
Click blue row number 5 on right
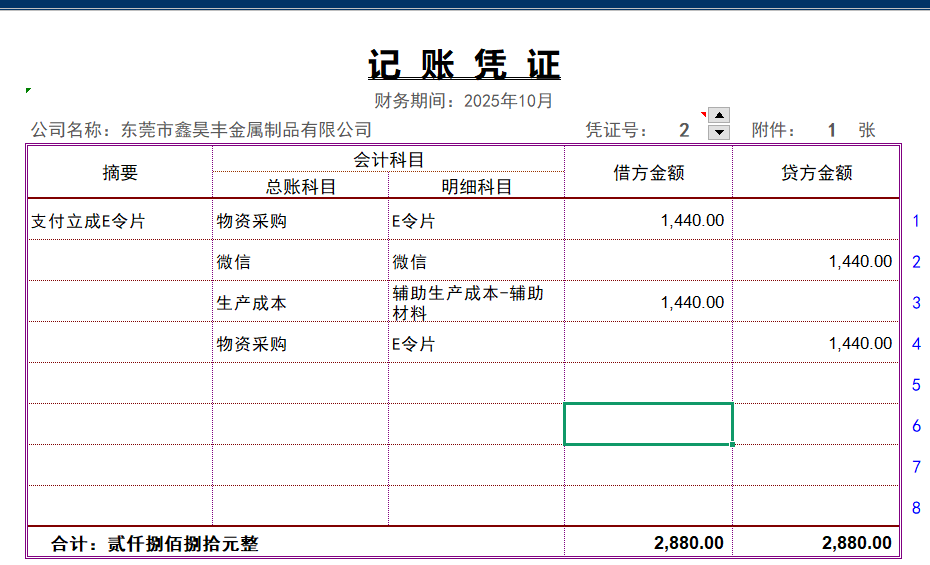click(916, 385)
